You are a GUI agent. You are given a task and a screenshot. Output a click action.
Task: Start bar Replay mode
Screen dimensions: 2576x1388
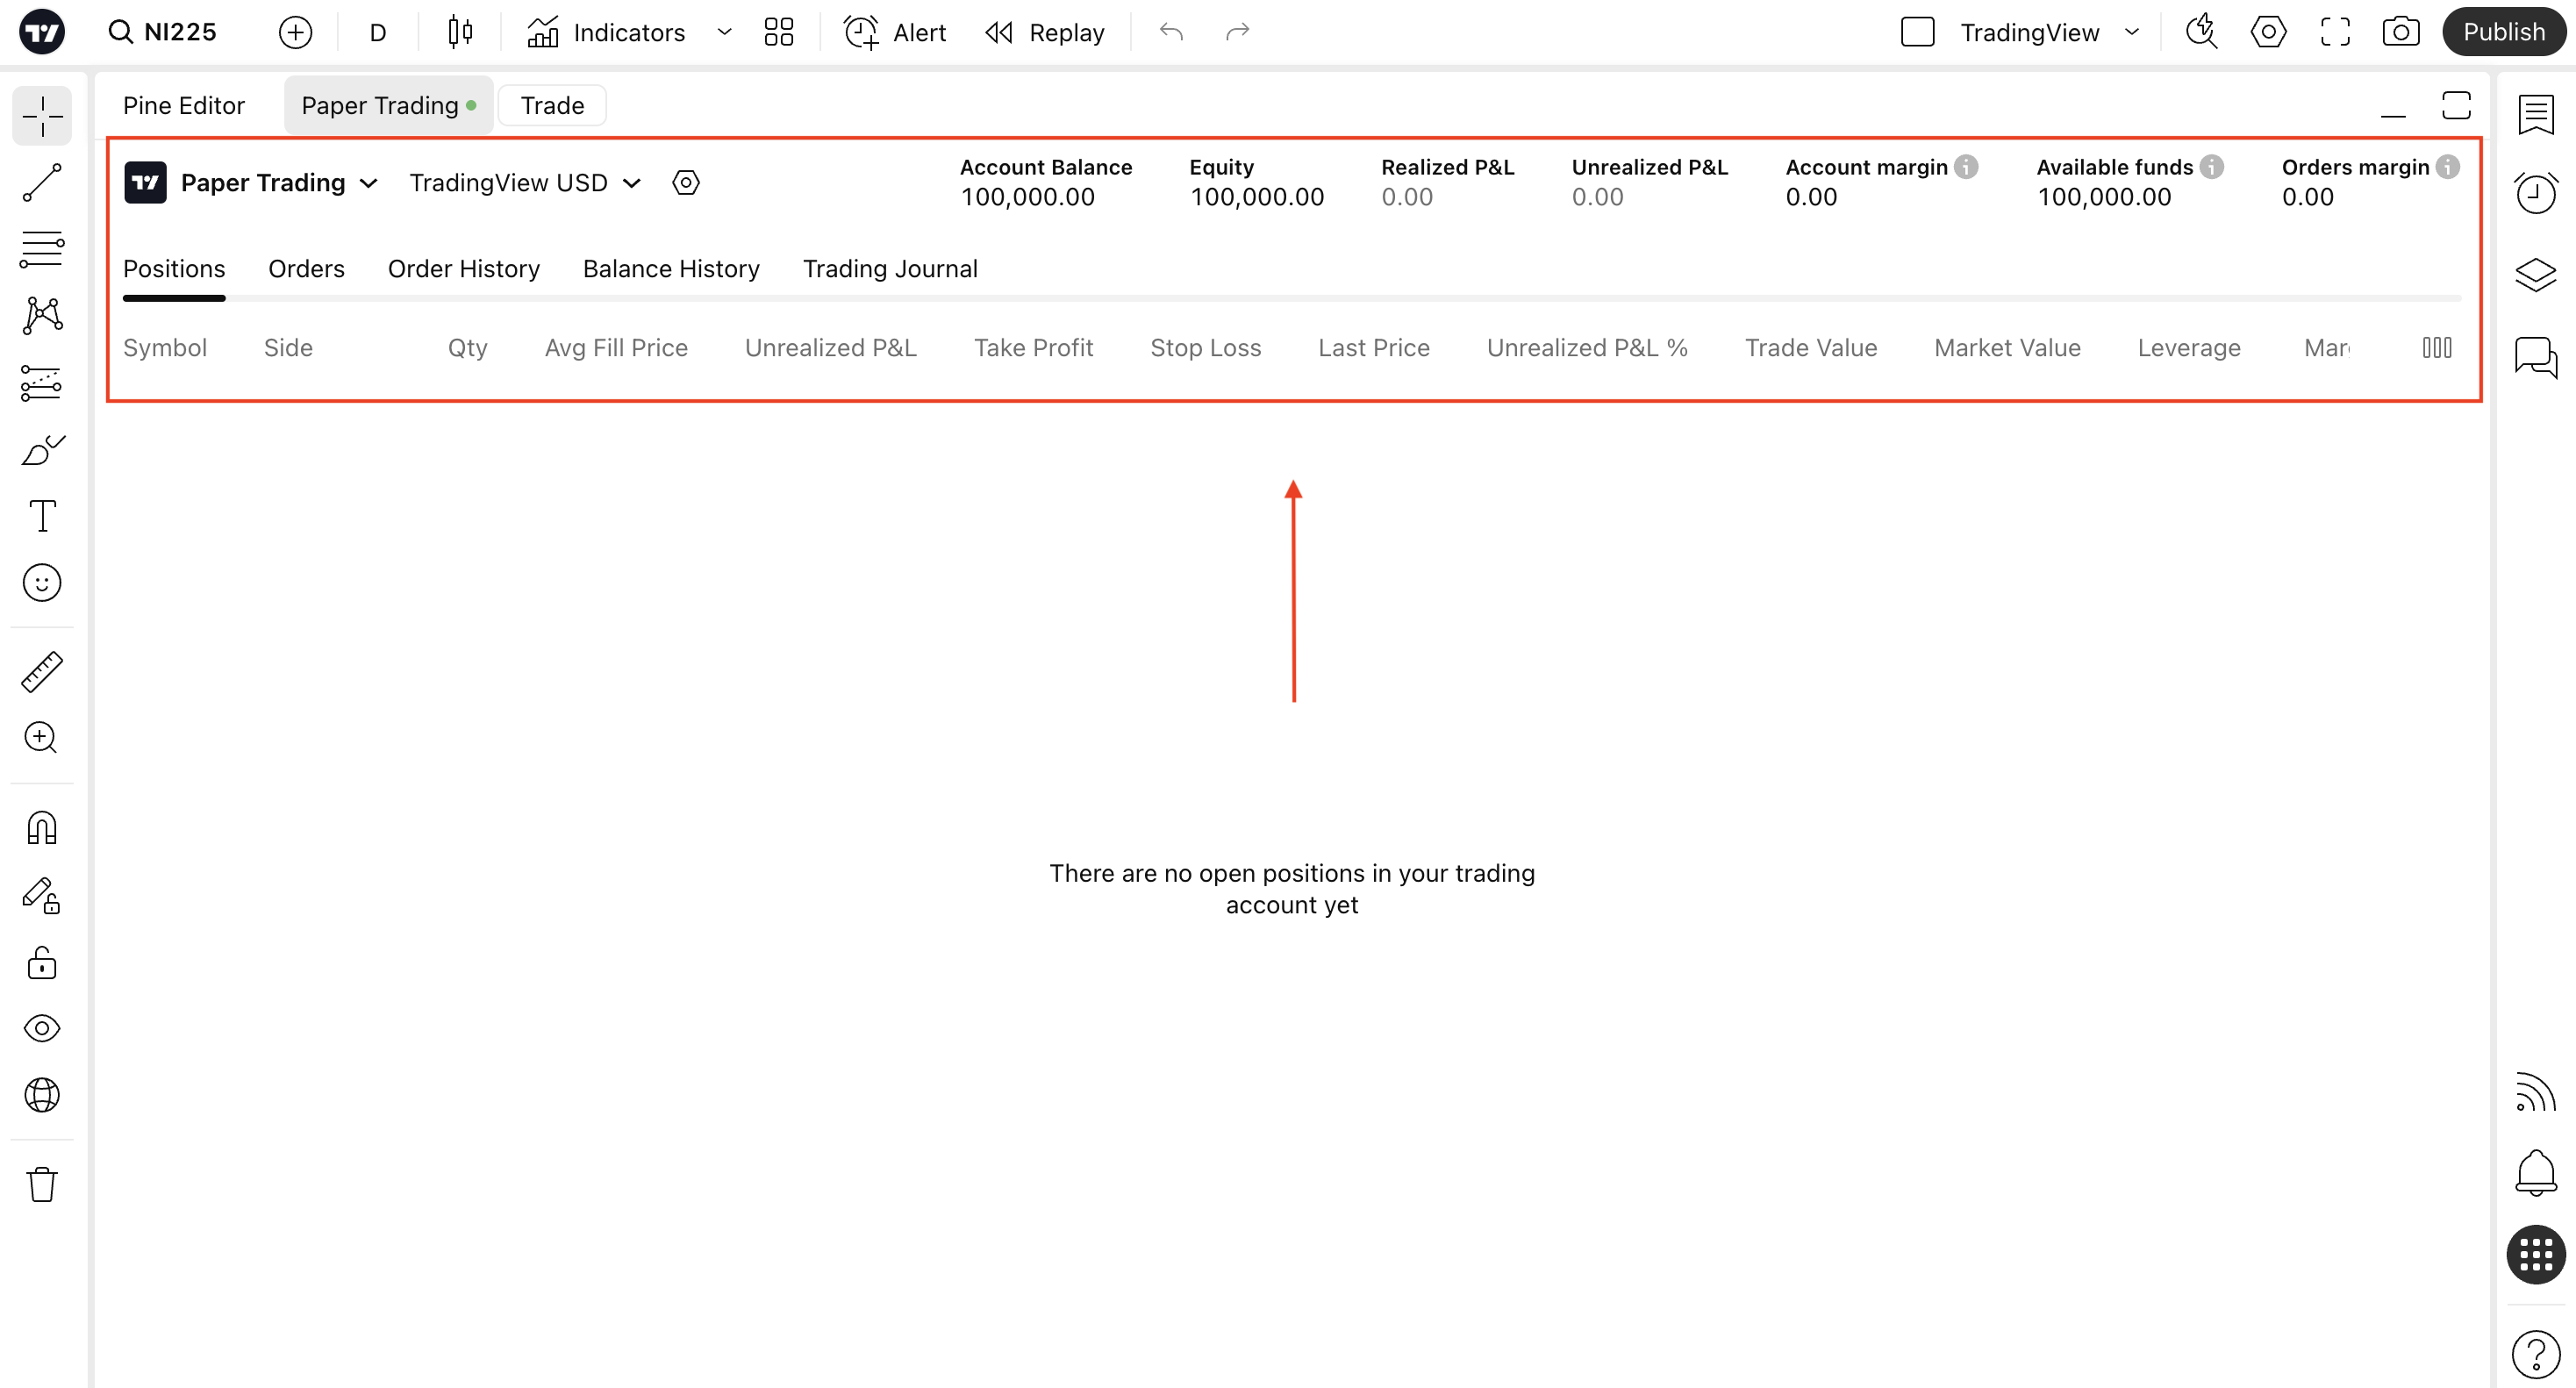(1045, 32)
